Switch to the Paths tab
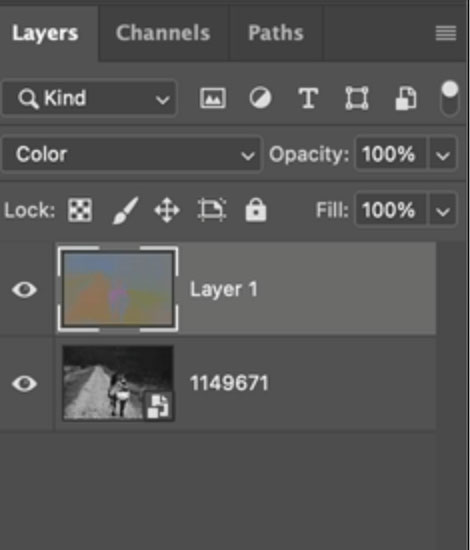470x550 pixels. click(276, 33)
